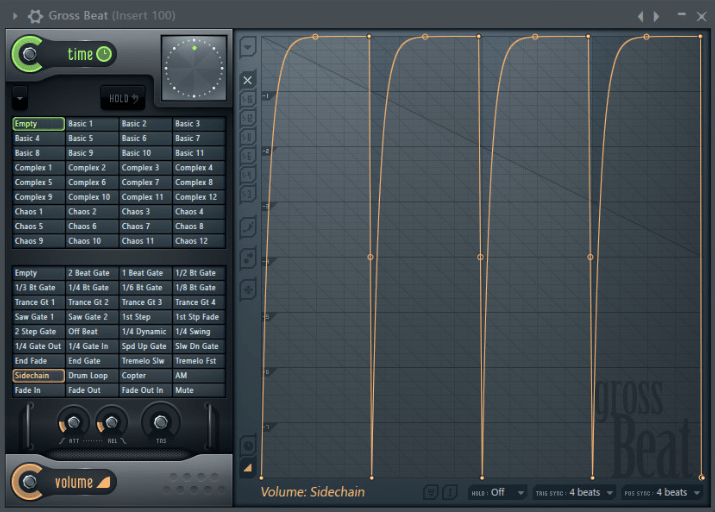This screenshot has width=715, height=512.
Task: Go to the next preset with the right arrow
Action: click(657, 16)
